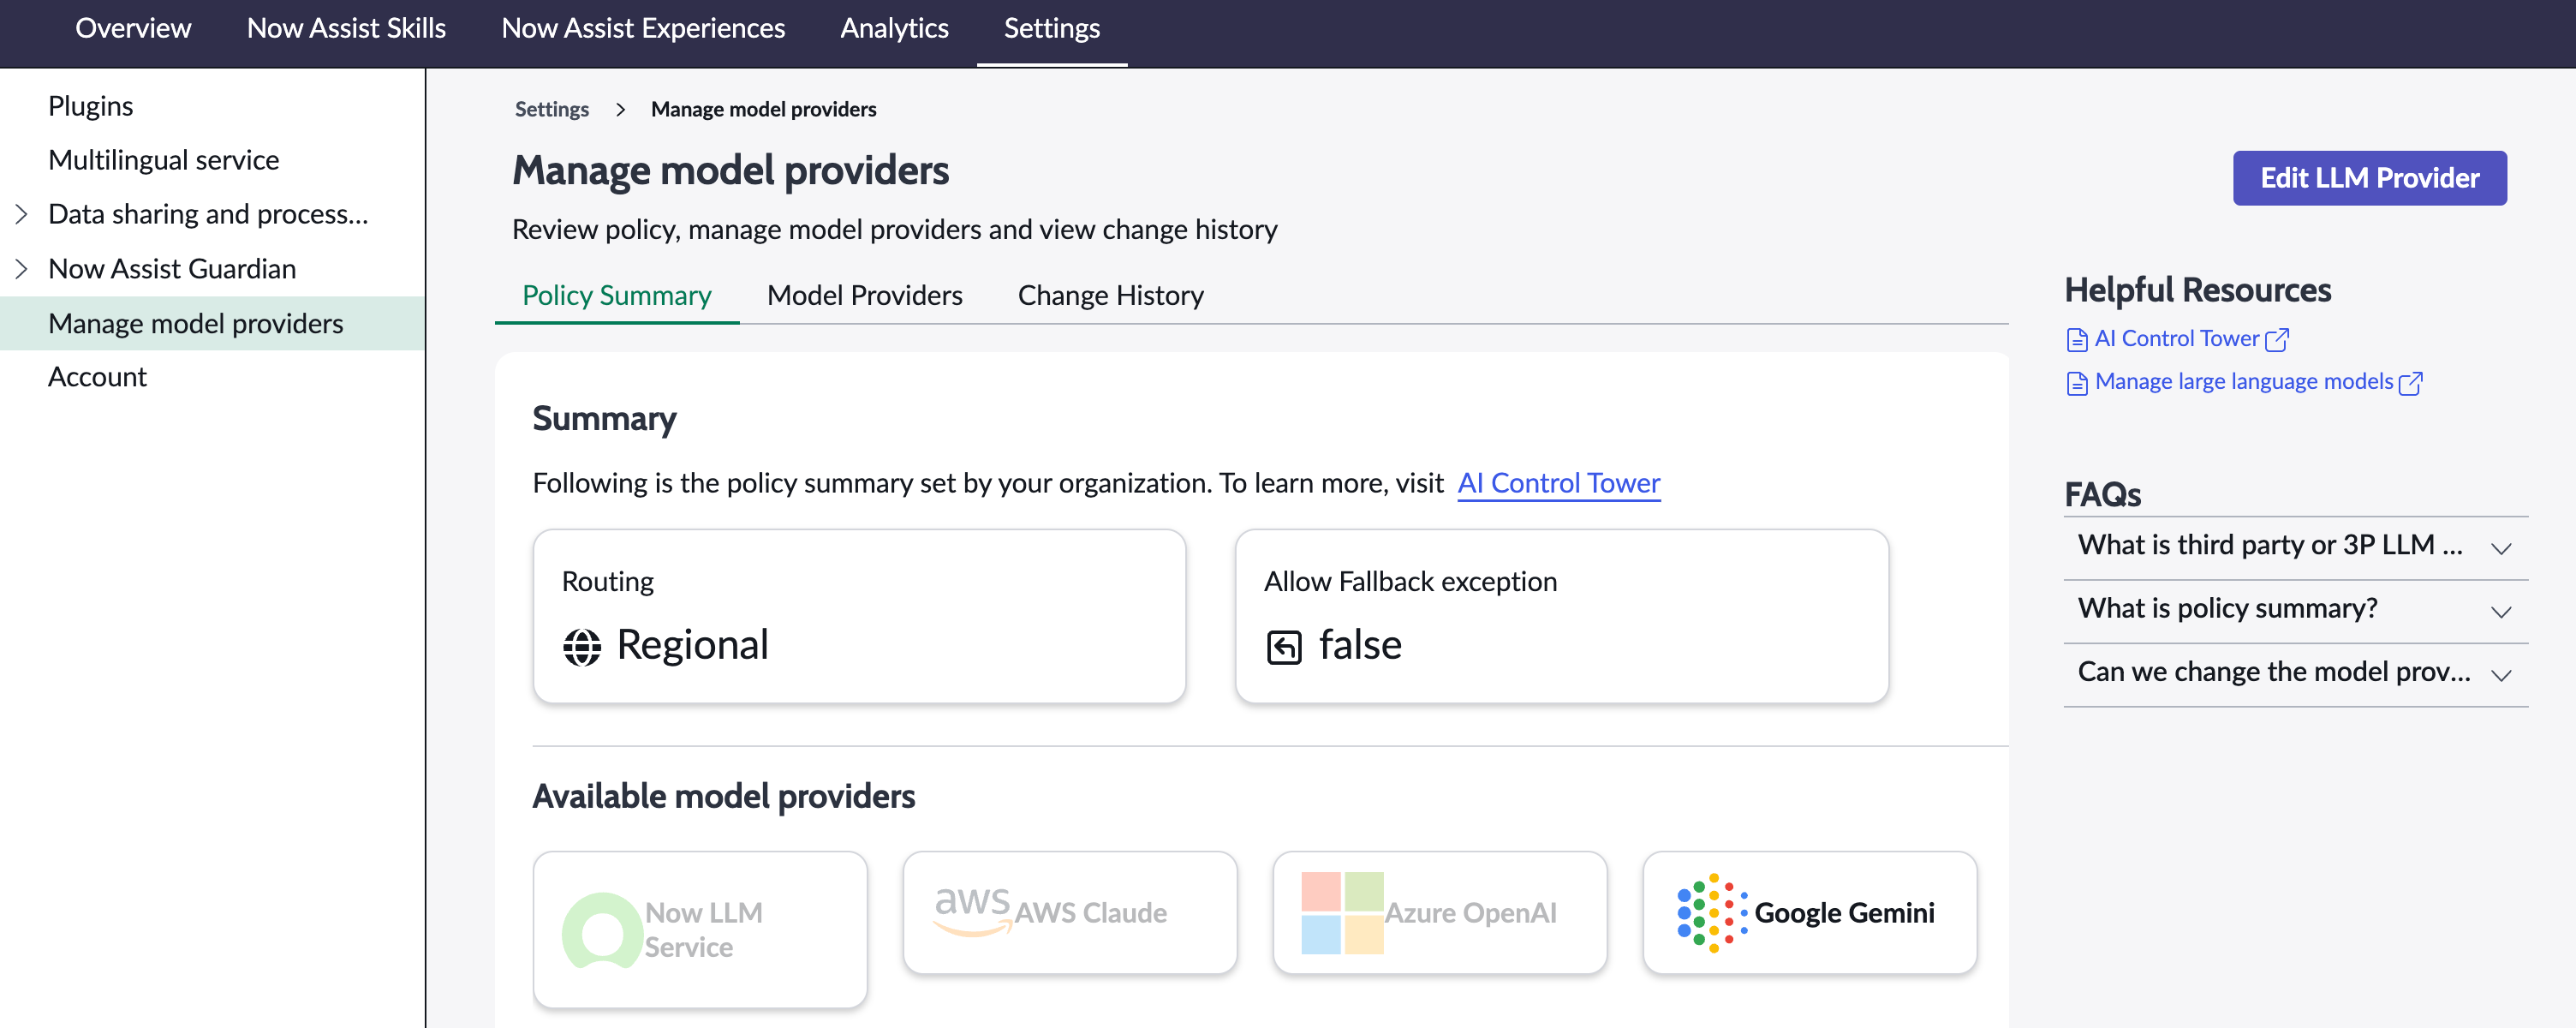Click the breadcrumb separator chevron after Settings
Viewport: 2576px width, 1028px height.
[620, 109]
